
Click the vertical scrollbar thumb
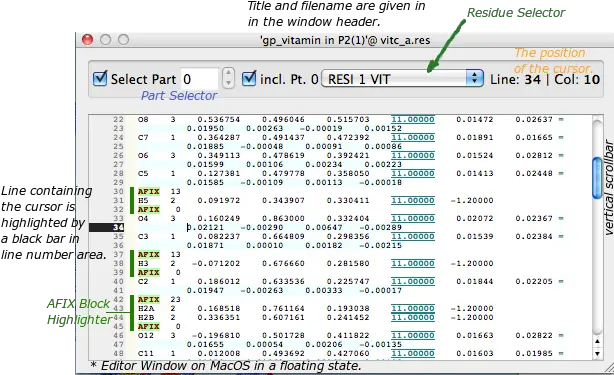pos(597,178)
